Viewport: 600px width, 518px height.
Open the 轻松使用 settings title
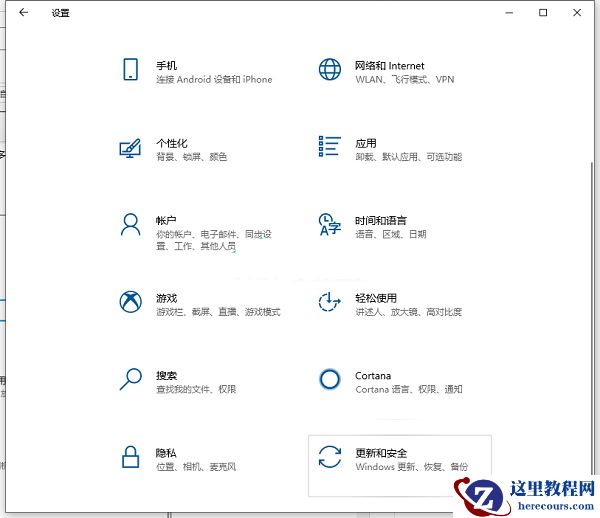click(376, 298)
